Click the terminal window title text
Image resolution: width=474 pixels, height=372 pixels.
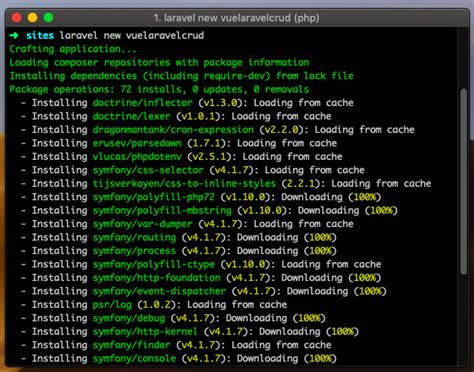(x=236, y=18)
